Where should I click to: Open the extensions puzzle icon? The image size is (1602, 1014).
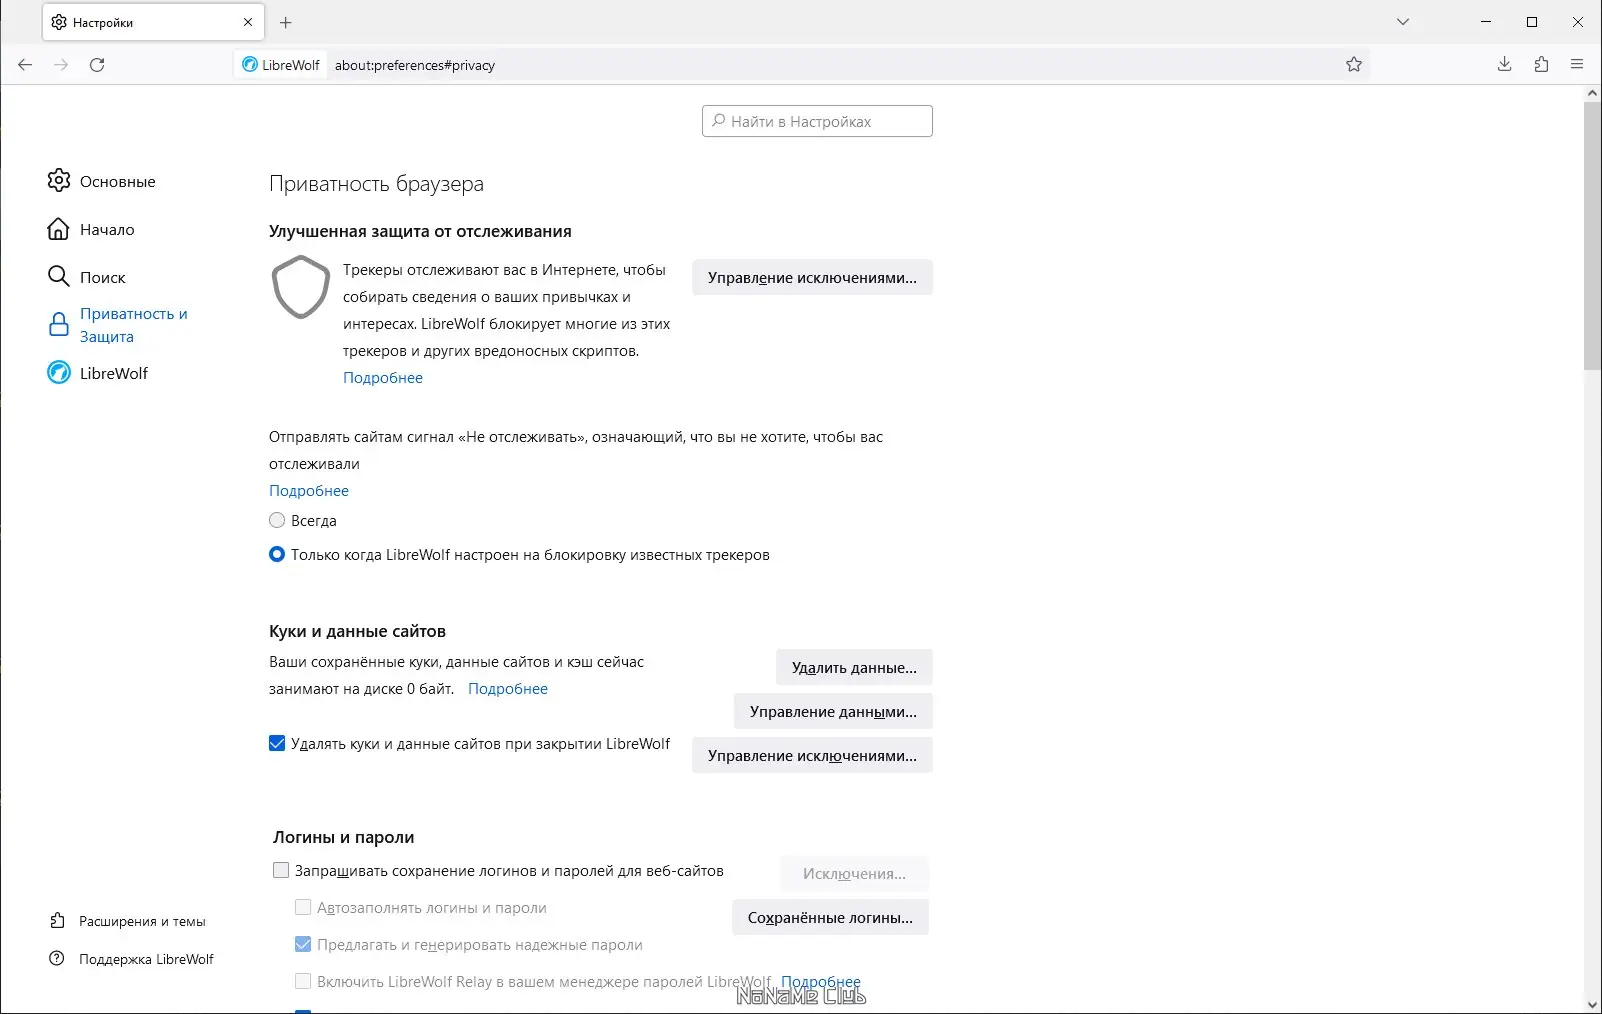1541,65
